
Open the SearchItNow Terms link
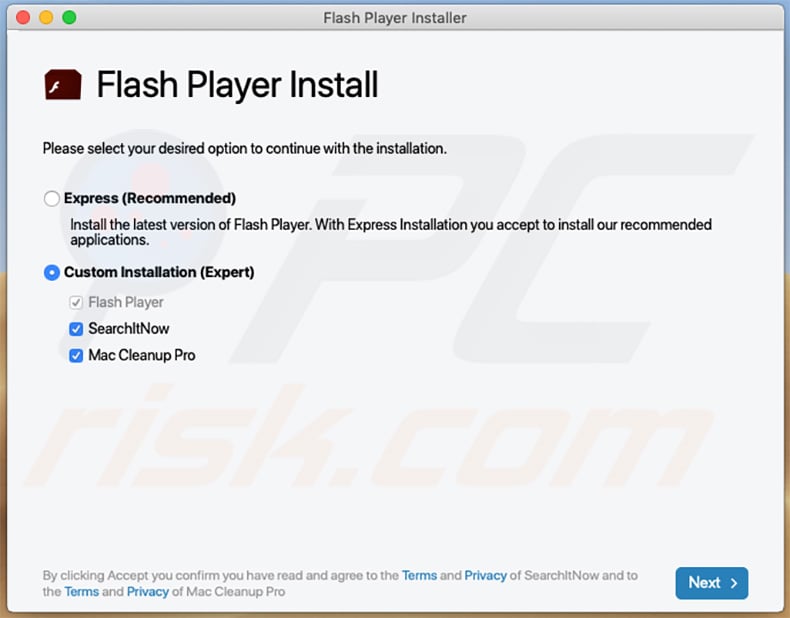tap(419, 575)
